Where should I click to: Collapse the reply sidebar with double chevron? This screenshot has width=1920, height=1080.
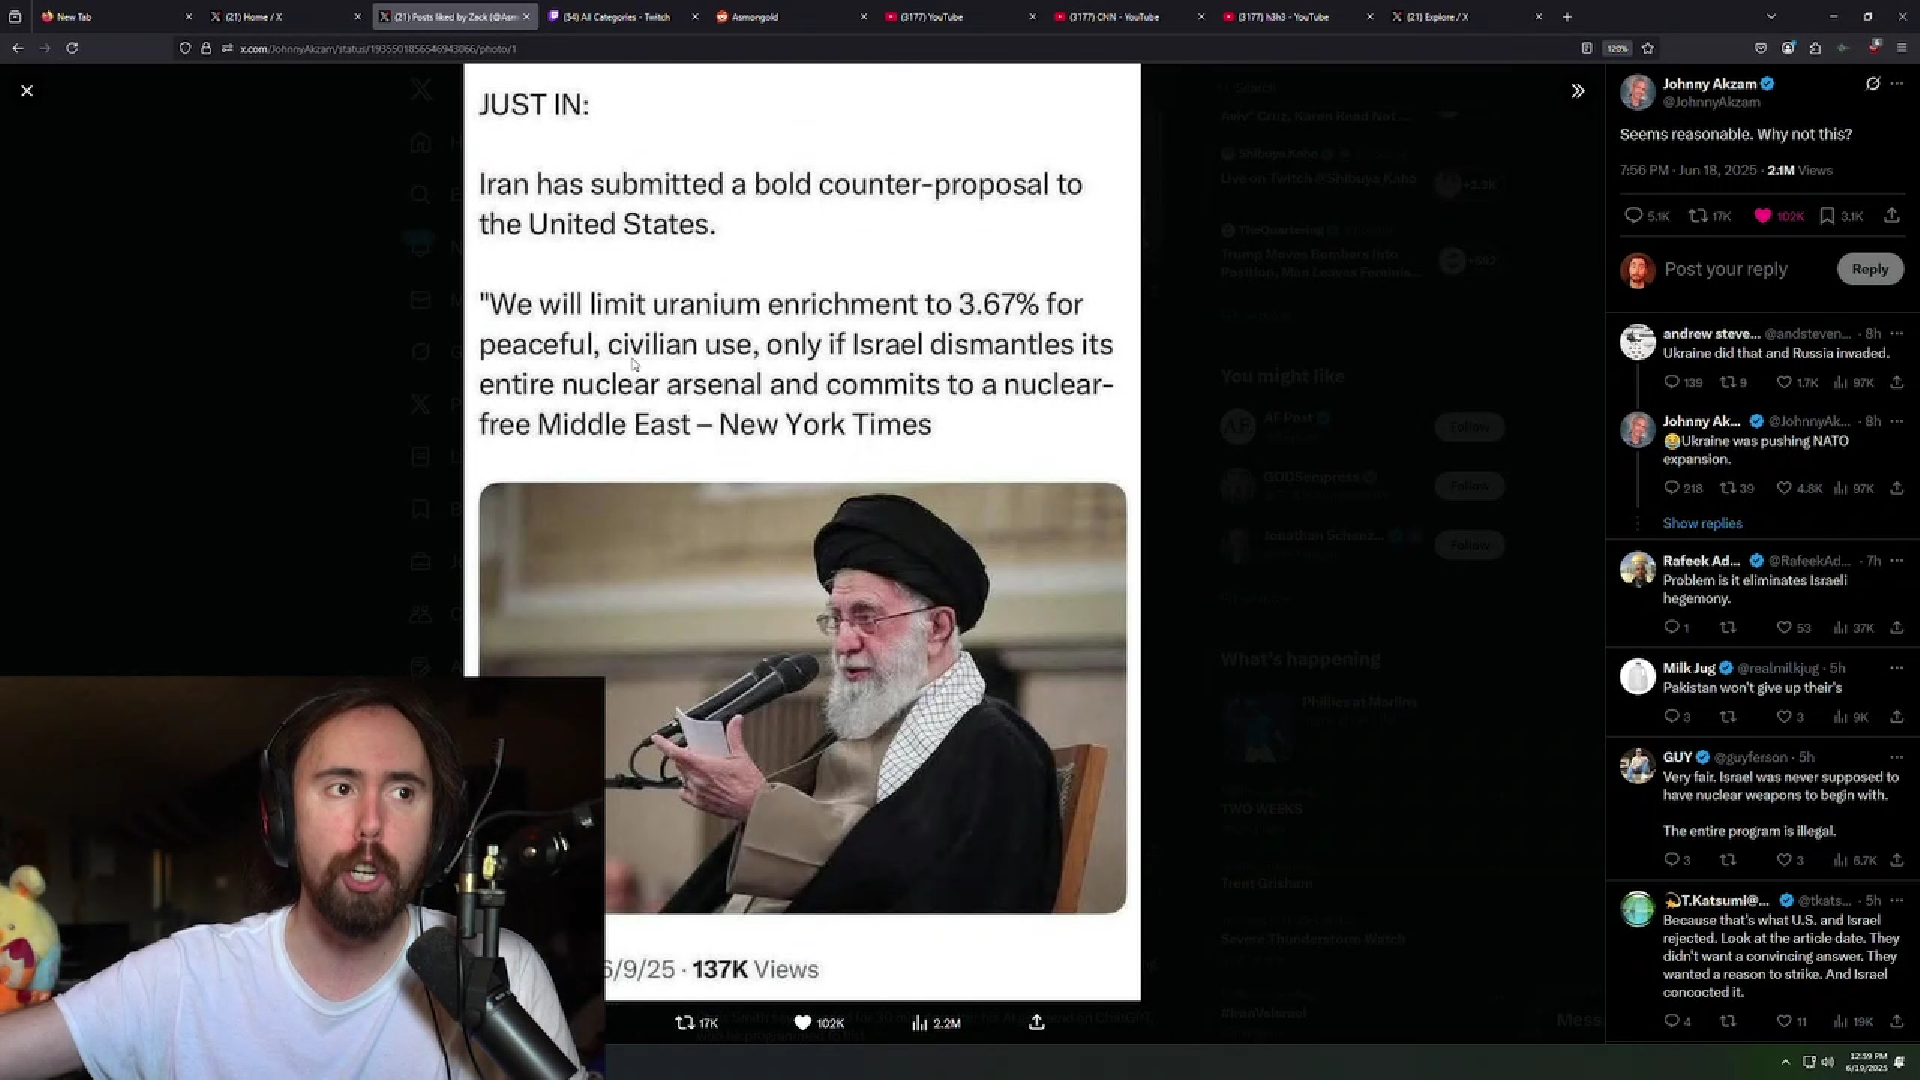pyautogui.click(x=1578, y=91)
